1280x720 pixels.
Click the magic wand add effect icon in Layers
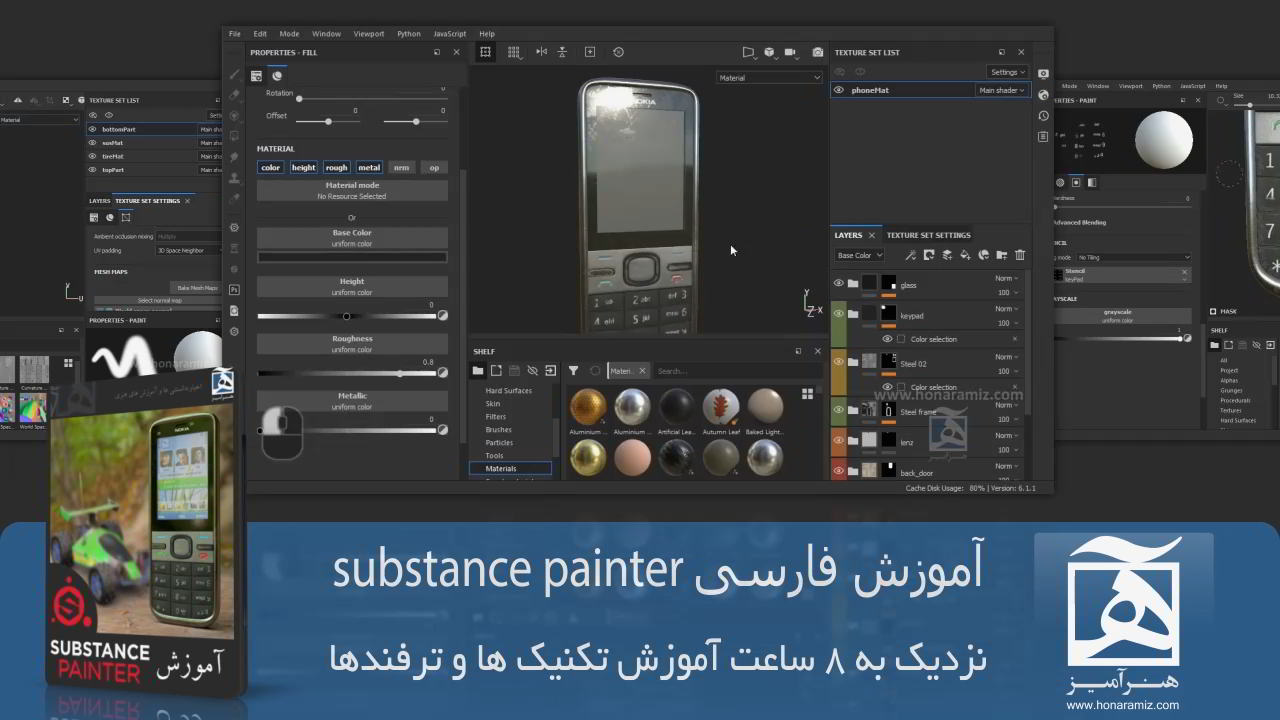910,255
